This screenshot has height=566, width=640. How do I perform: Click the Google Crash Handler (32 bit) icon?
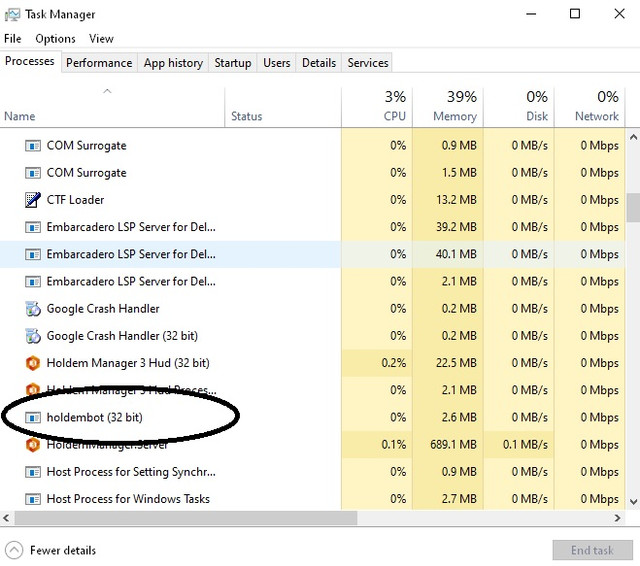click(33, 336)
